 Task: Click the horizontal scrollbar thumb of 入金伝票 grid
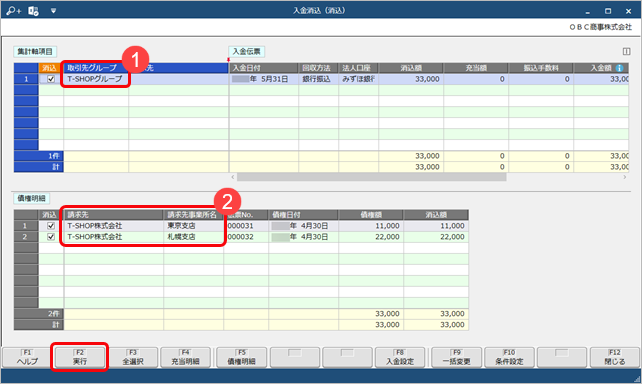pyautogui.click(x=371, y=177)
